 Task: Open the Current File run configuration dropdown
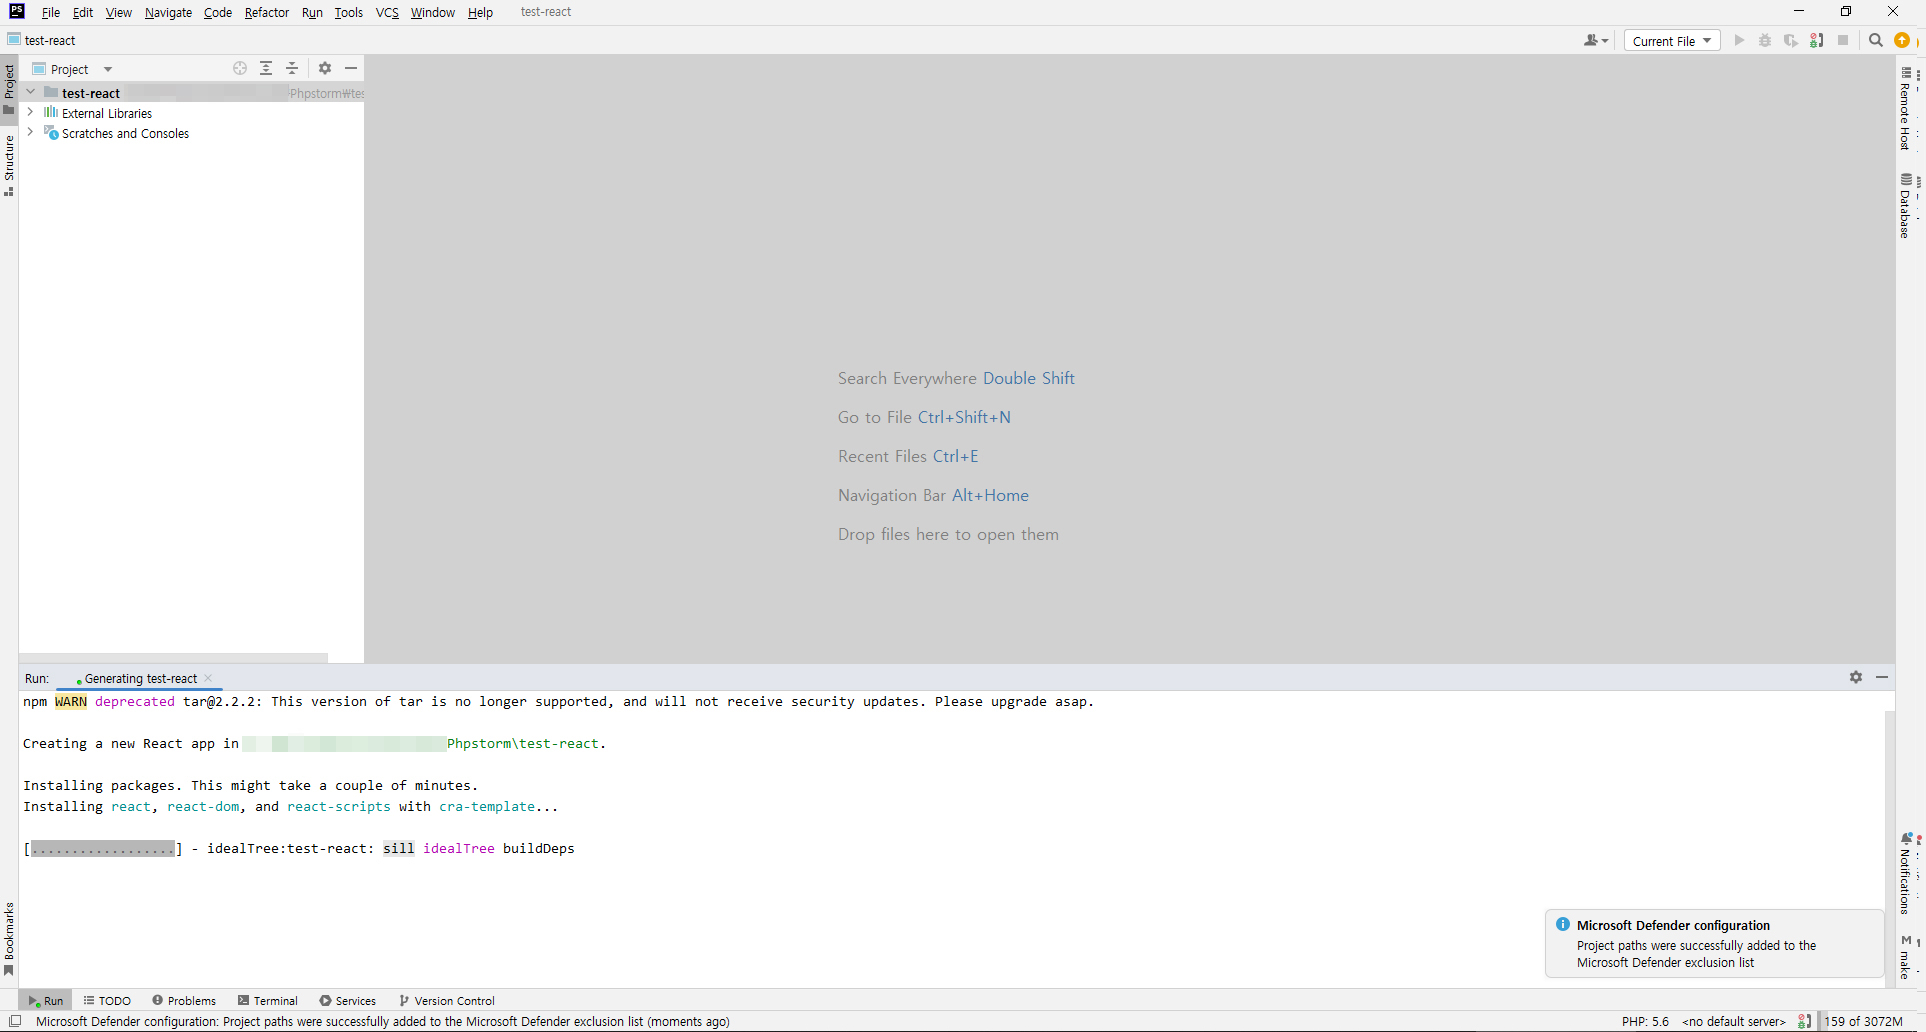1672,41
